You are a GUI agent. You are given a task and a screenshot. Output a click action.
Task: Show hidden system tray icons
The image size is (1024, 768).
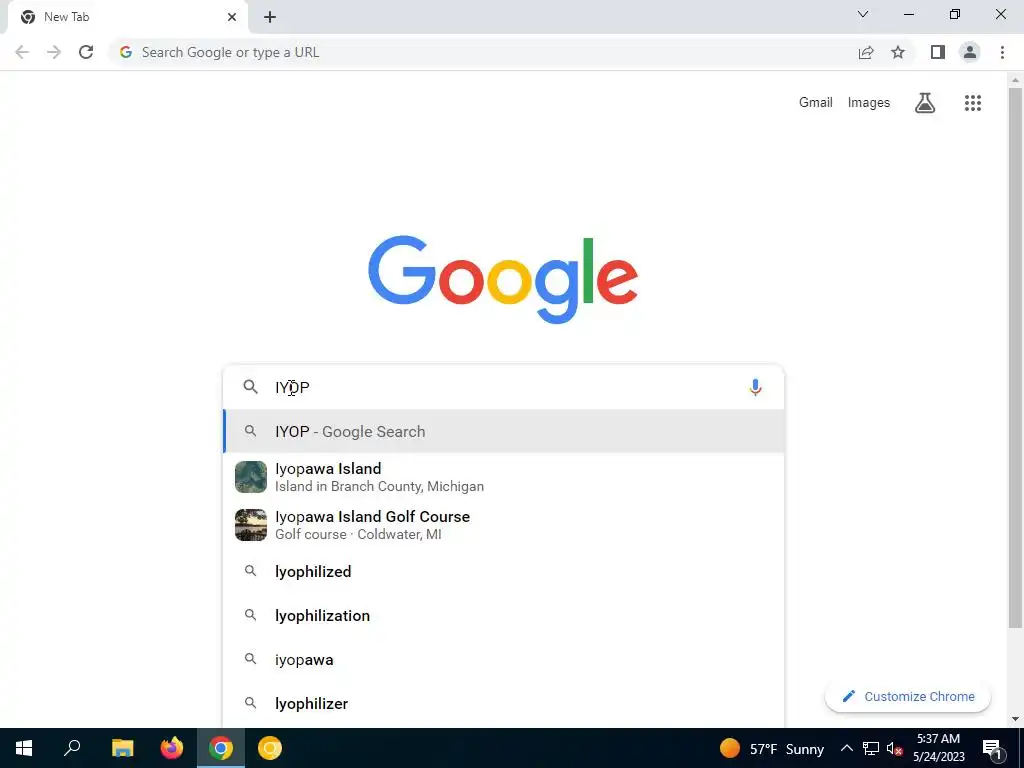pyautogui.click(x=846, y=748)
